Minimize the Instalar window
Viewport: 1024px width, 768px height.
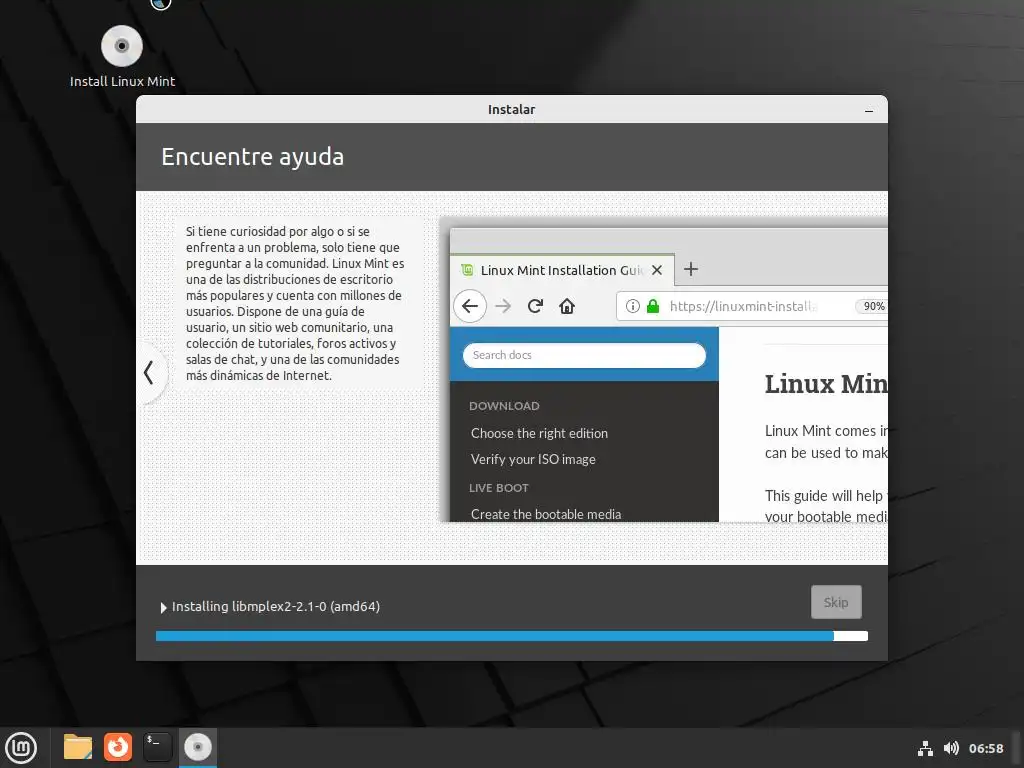(x=869, y=110)
